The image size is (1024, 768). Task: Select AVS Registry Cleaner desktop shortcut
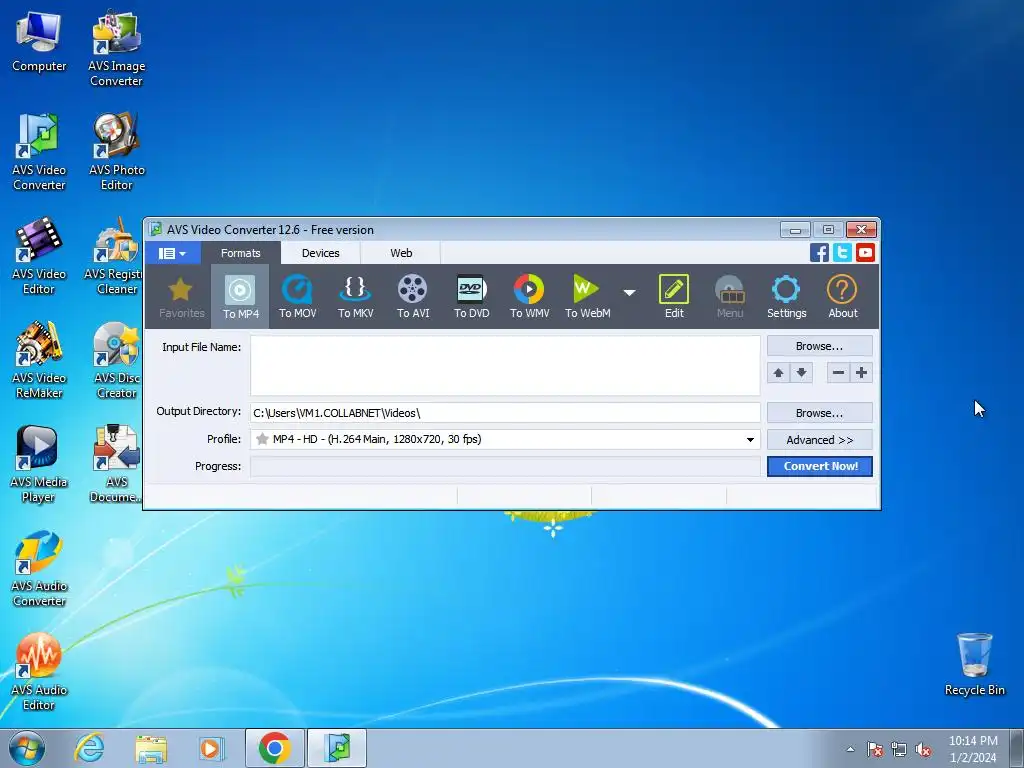pos(114,256)
